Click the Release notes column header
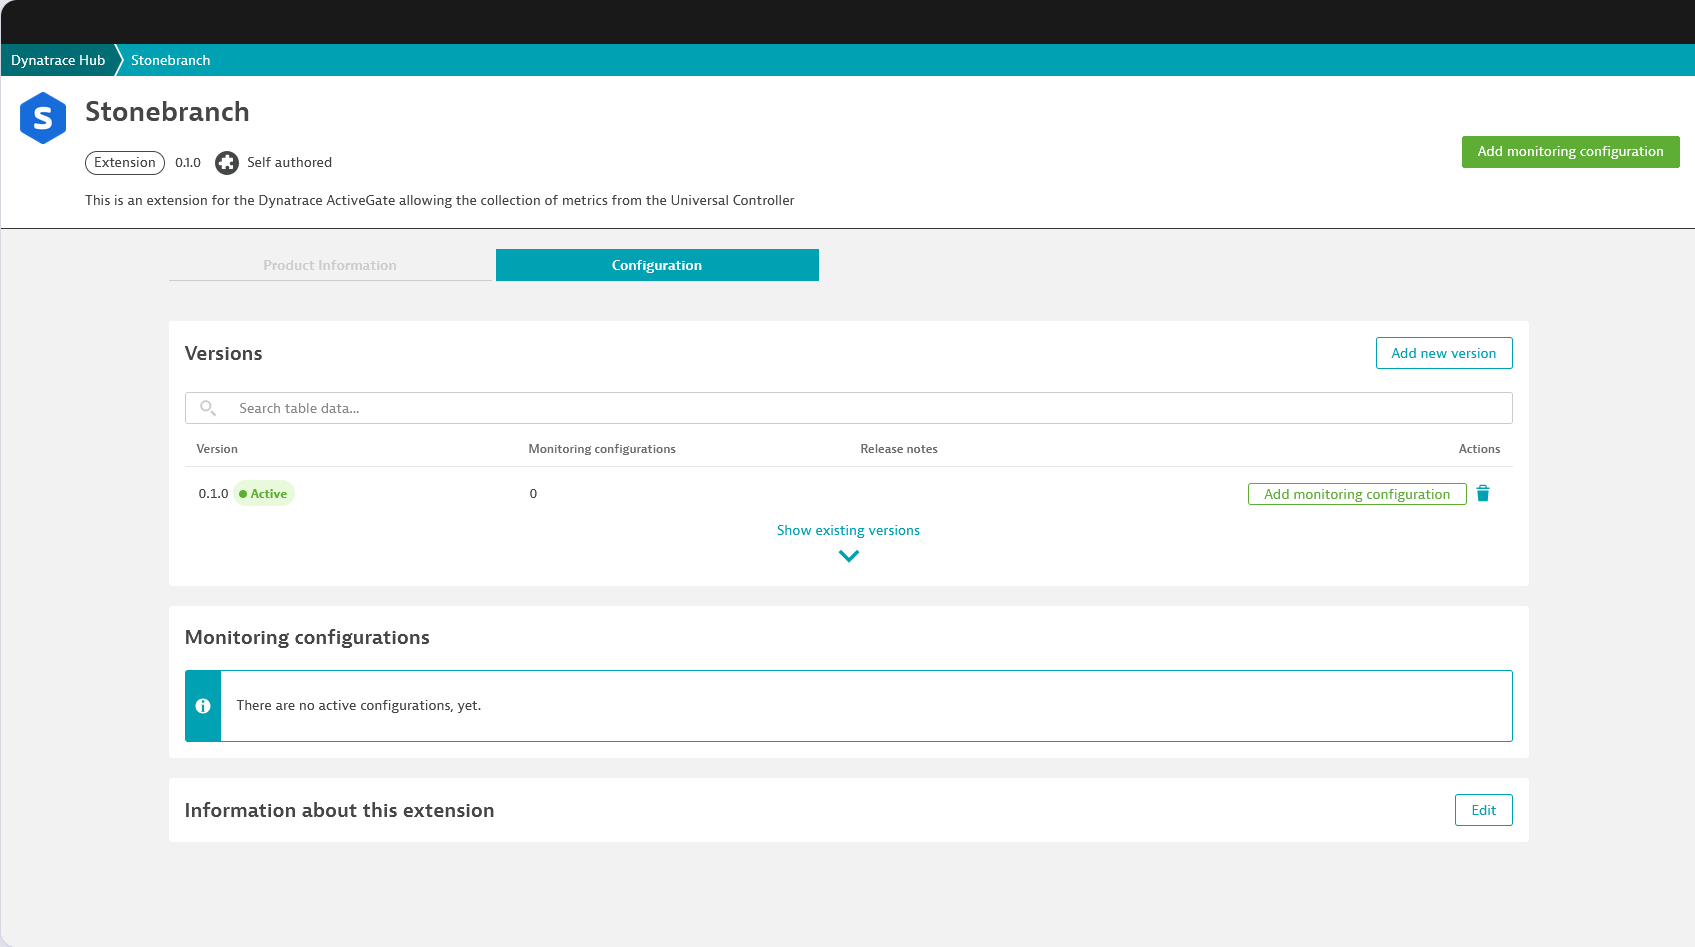This screenshot has width=1695, height=947. click(x=899, y=449)
